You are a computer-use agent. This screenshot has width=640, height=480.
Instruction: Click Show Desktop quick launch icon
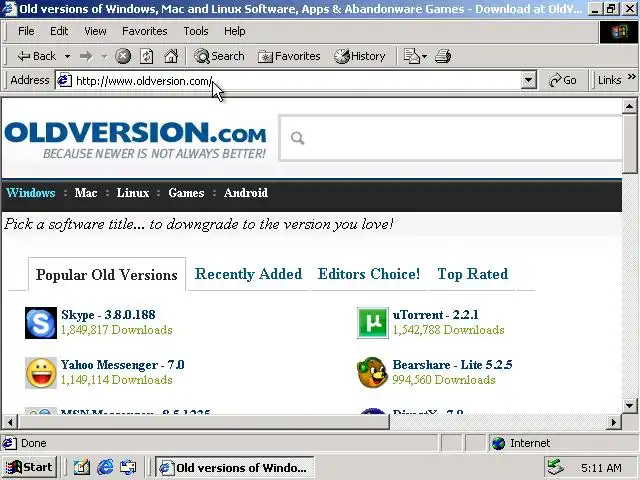point(81,467)
